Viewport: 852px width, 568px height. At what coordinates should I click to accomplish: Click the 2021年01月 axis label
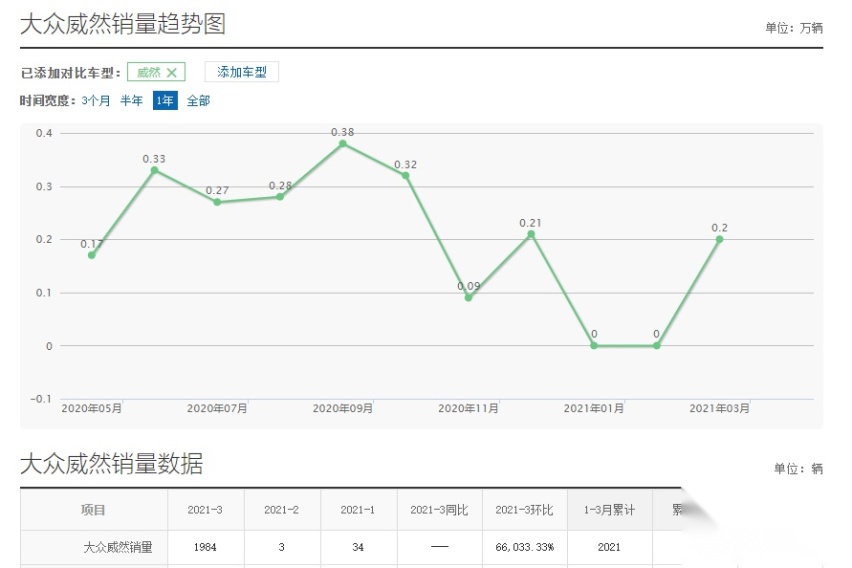click(594, 408)
